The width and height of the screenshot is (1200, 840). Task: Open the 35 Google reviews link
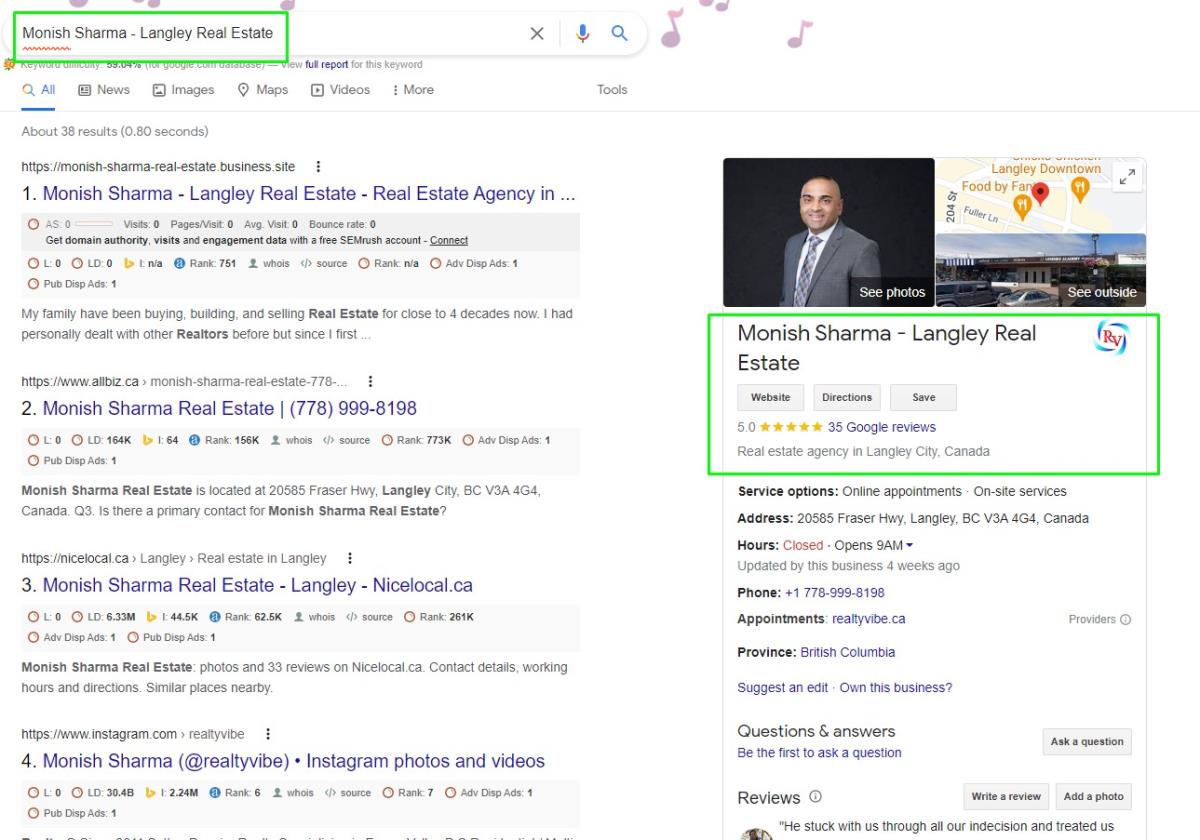[x=882, y=427]
